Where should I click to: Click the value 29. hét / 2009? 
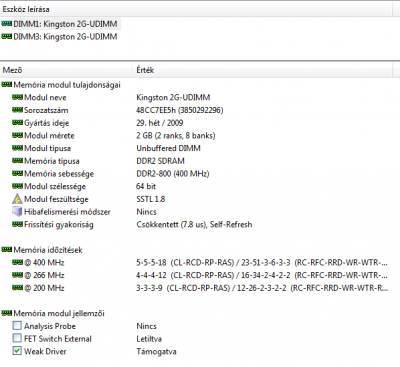pos(160,123)
